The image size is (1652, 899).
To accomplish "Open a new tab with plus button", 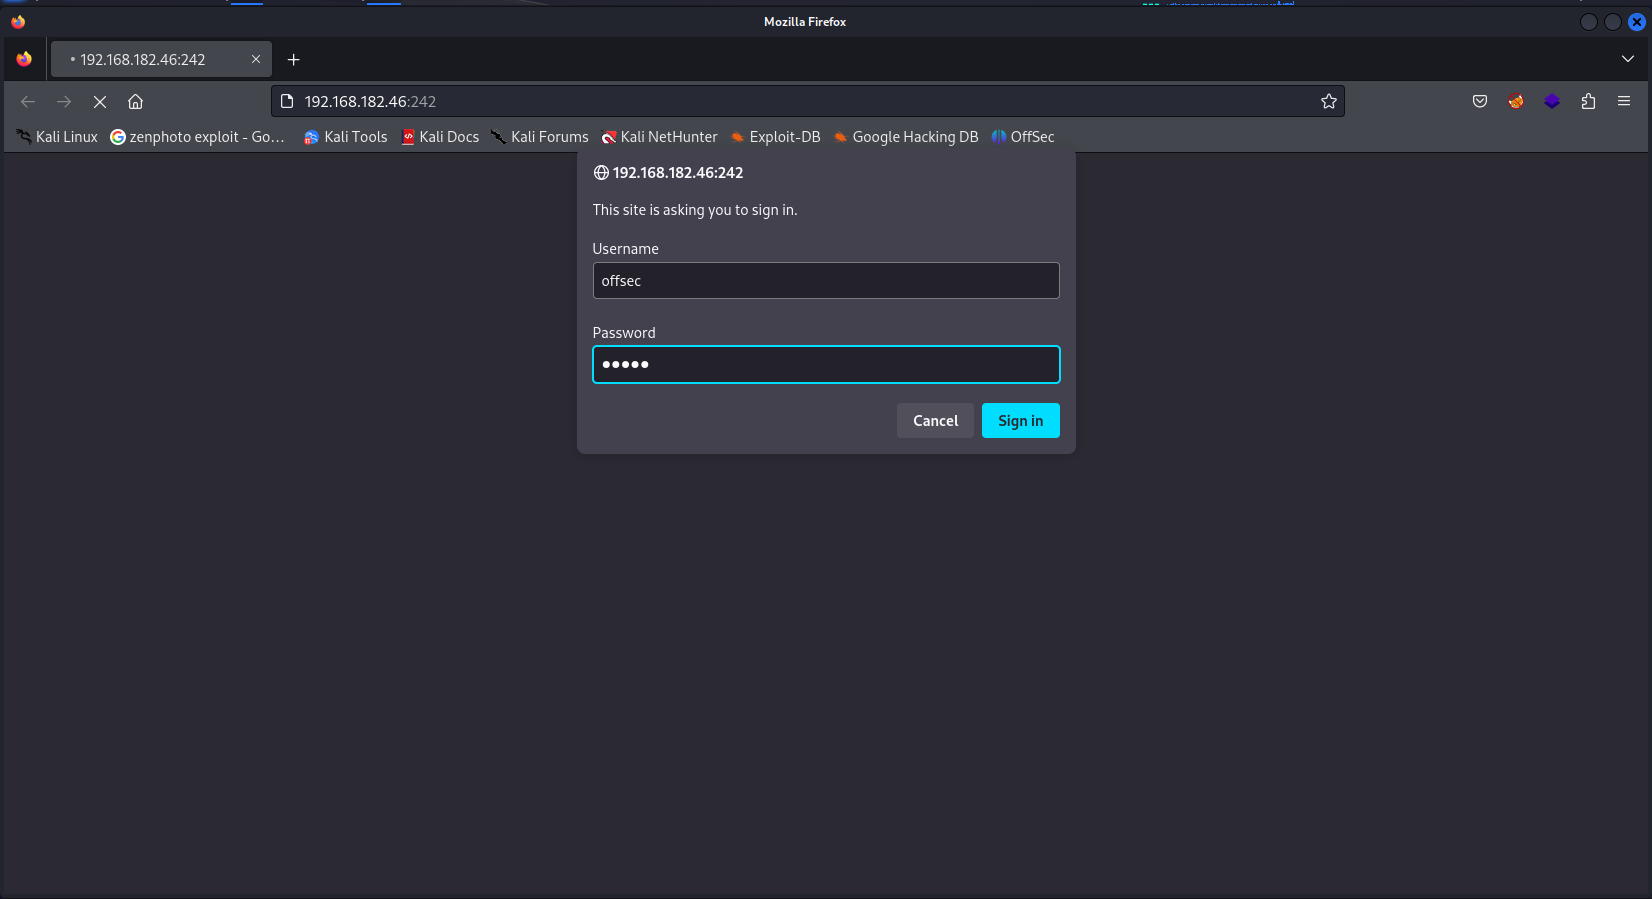I will [293, 60].
